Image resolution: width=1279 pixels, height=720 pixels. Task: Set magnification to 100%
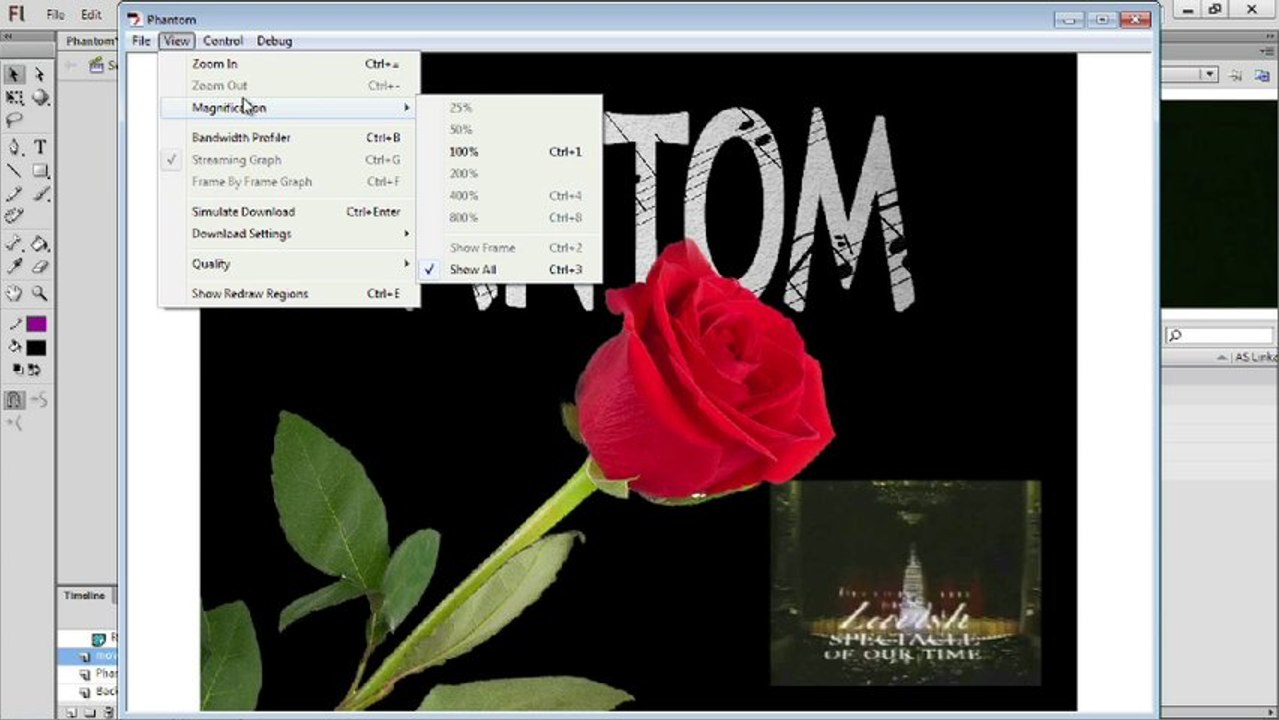pyautogui.click(x=509, y=152)
